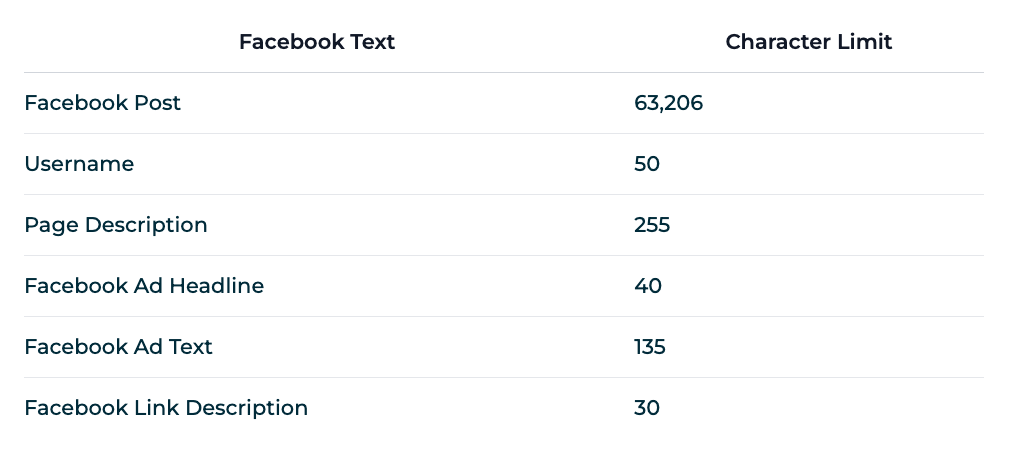1014x463 pixels.
Task: Select the value 40 for Ad Headline
Action: tap(647, 286)
